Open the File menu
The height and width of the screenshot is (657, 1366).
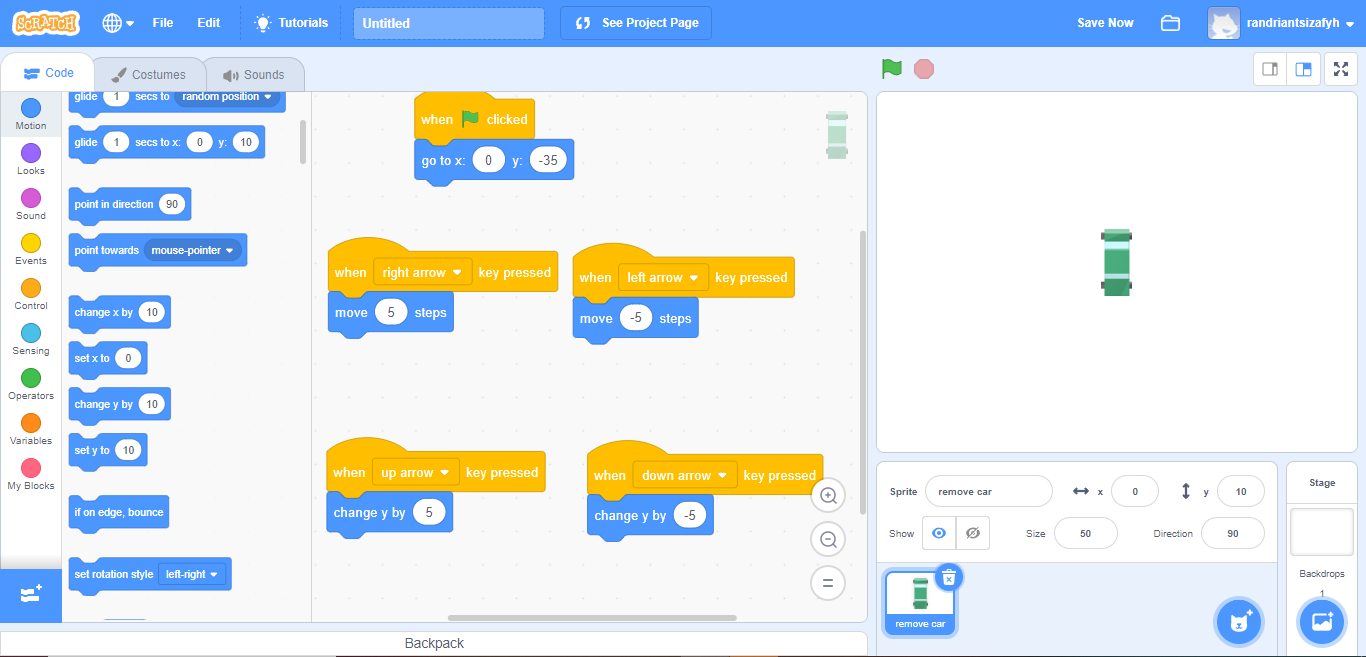coord(163,23)
